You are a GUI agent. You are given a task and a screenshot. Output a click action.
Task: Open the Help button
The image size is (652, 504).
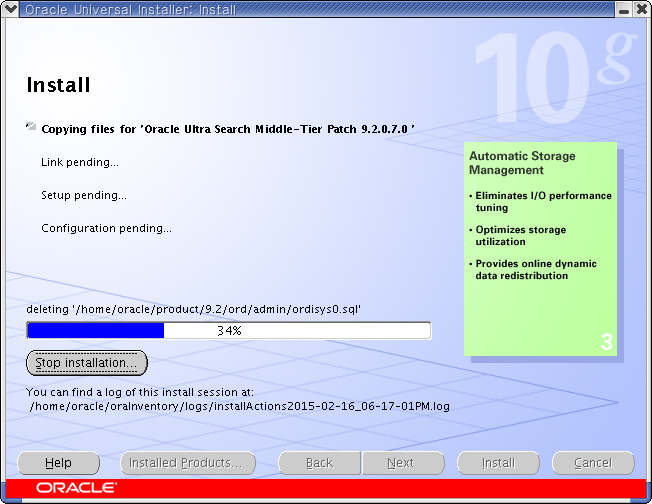[58, 463]
